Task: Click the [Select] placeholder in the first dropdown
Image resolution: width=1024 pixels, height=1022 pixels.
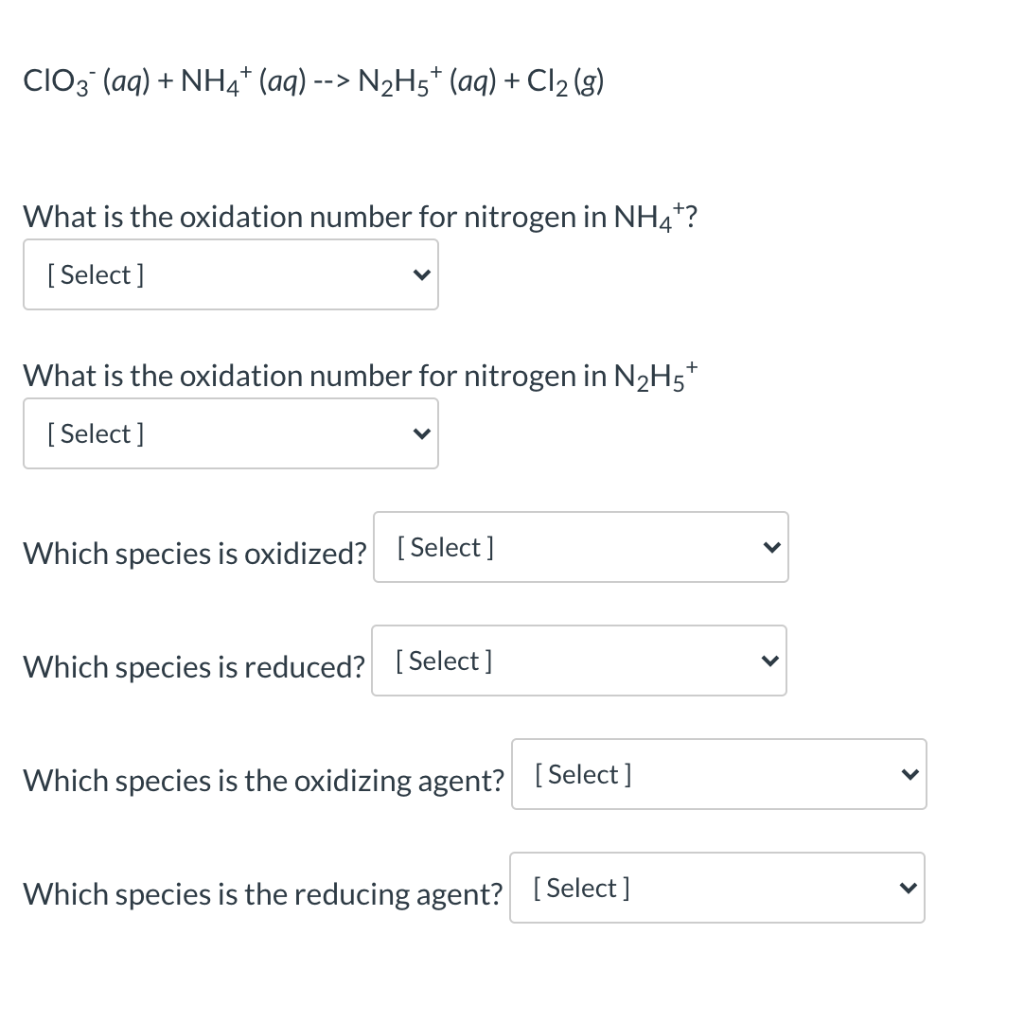Action: click(x=95, y=274)
